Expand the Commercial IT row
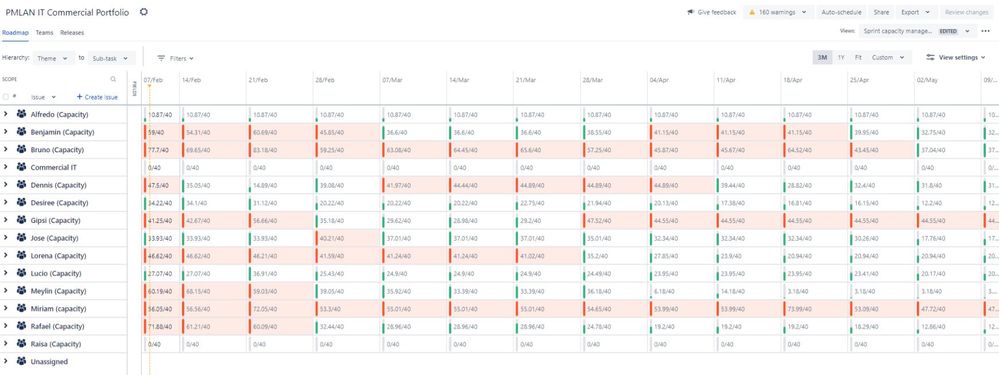Viewport: 999px width, 375px height. point(5,167)
